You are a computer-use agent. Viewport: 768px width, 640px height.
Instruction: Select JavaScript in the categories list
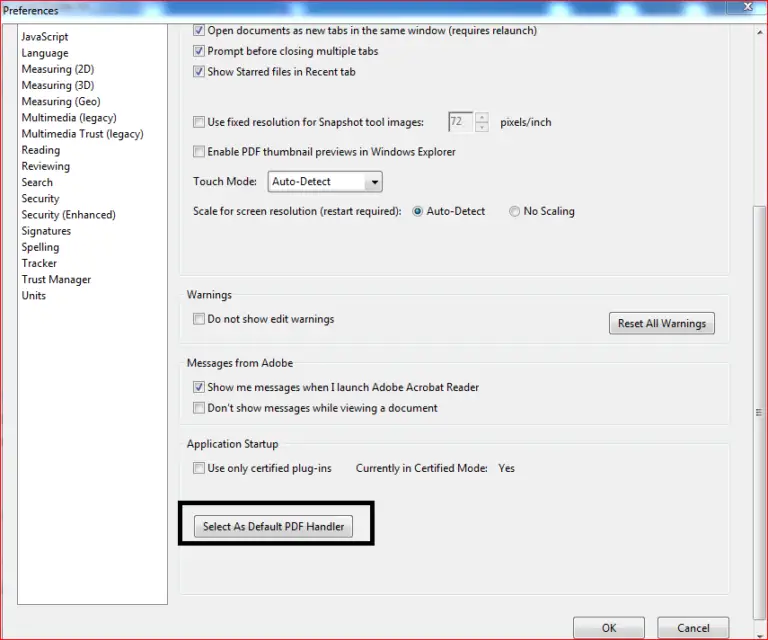click(45, 37)
